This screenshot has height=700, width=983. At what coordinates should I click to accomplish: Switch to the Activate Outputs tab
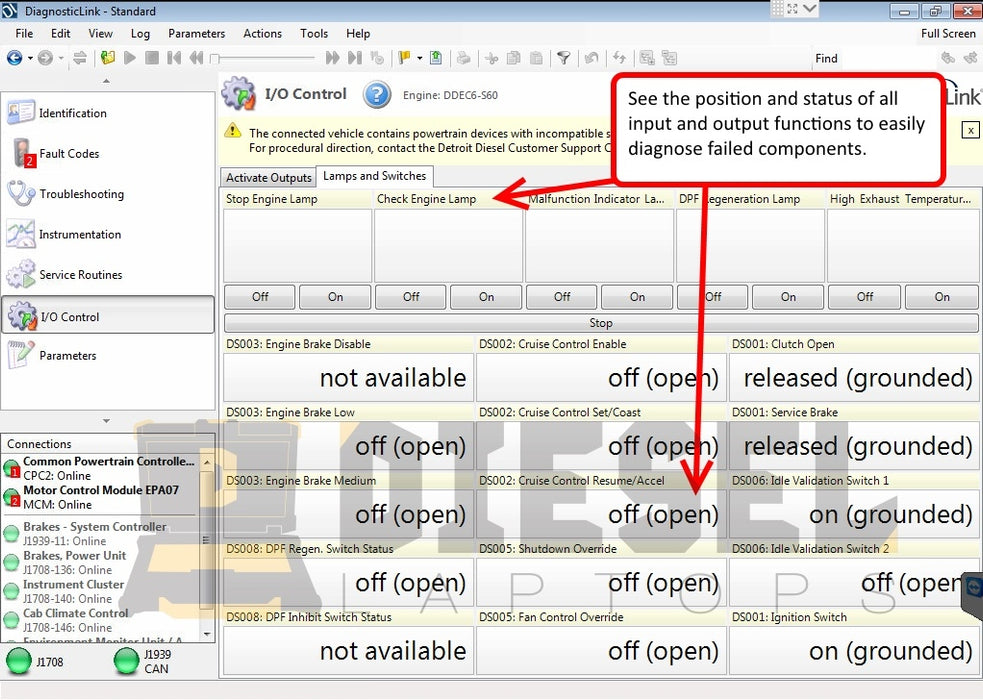tap(268, 177)
